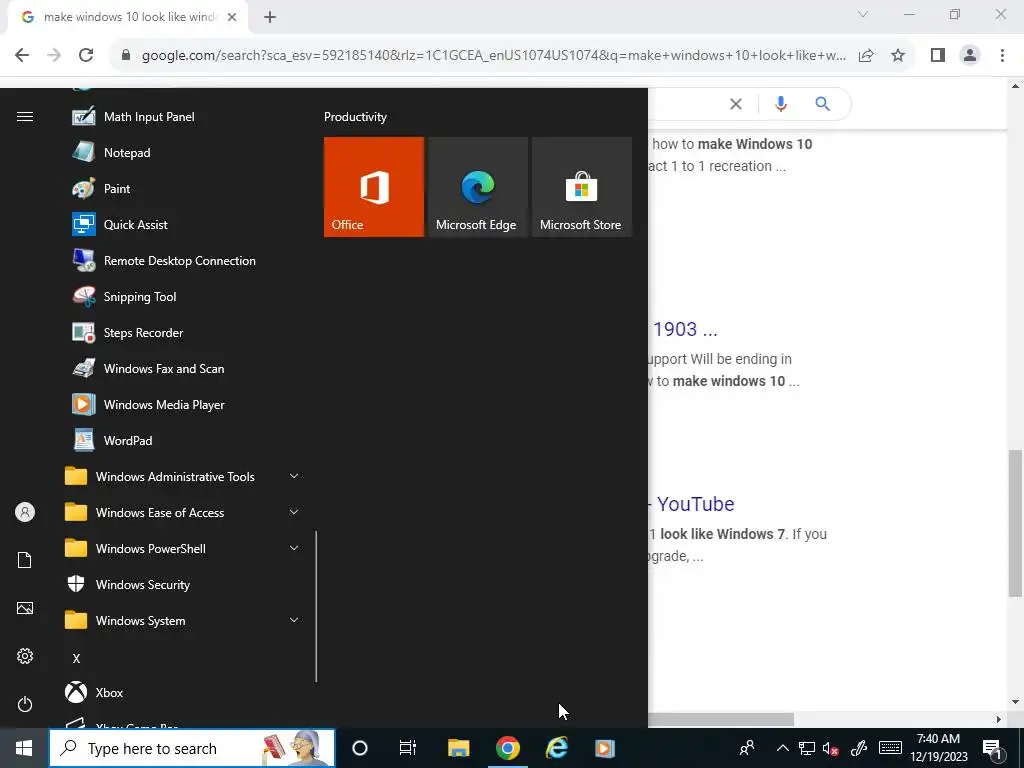
Task: Open the result link ending in 1903
Action: [683, 329]
